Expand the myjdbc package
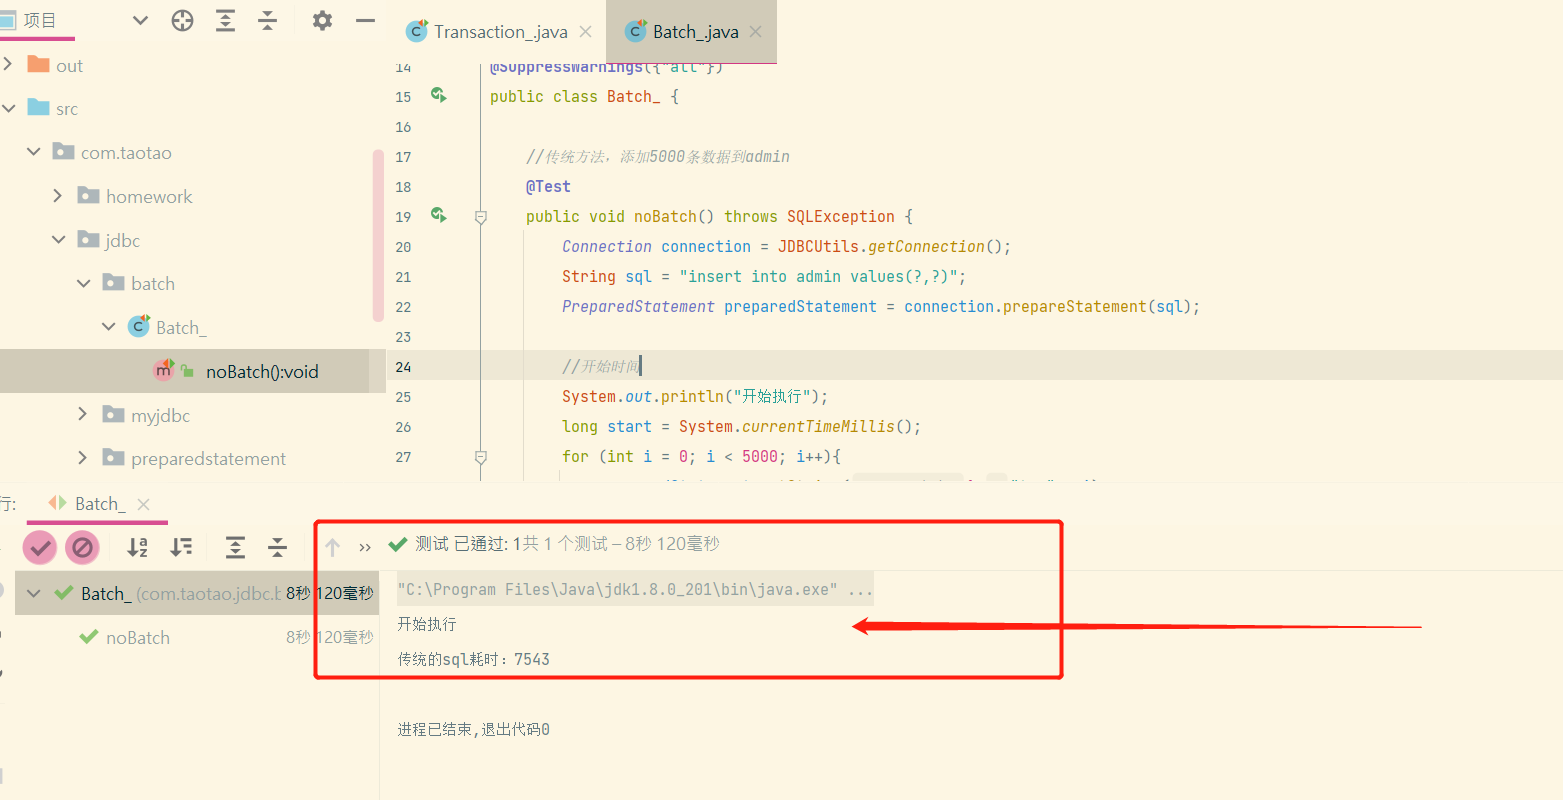 tap(83, 415)
